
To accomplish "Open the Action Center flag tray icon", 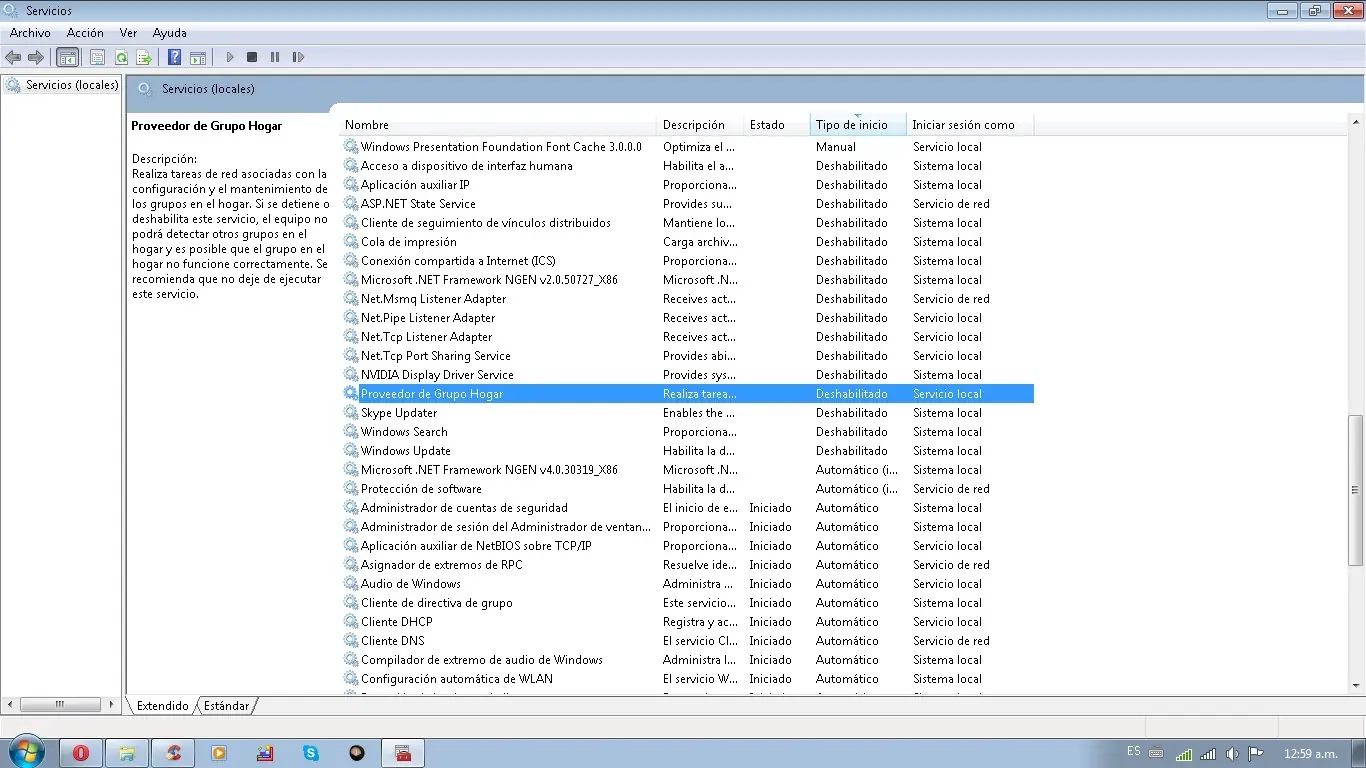I will 1256,753.
